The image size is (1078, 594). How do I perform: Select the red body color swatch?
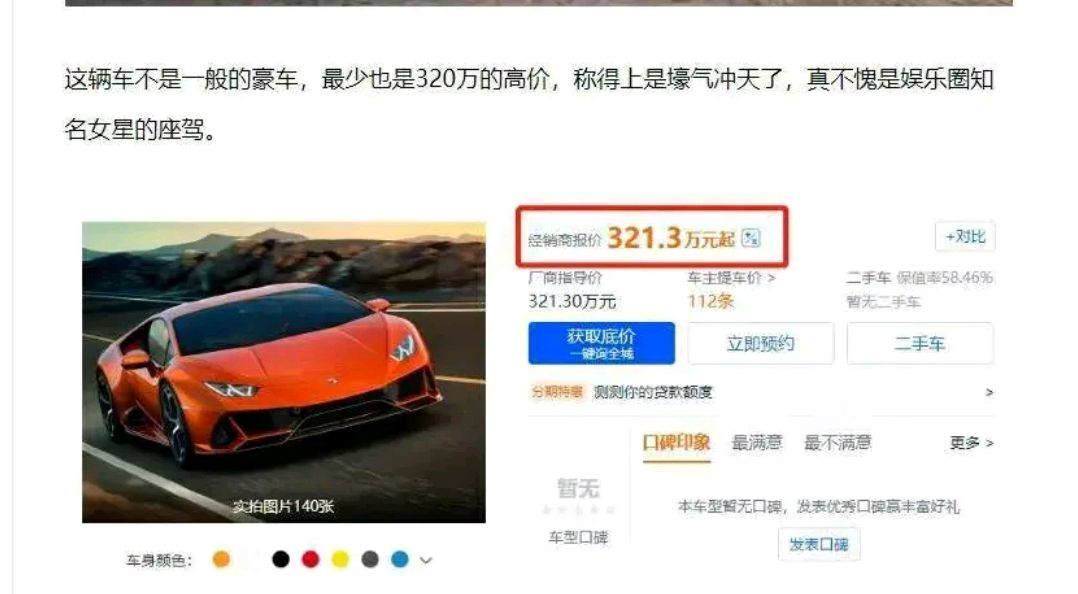pos(310,560)
